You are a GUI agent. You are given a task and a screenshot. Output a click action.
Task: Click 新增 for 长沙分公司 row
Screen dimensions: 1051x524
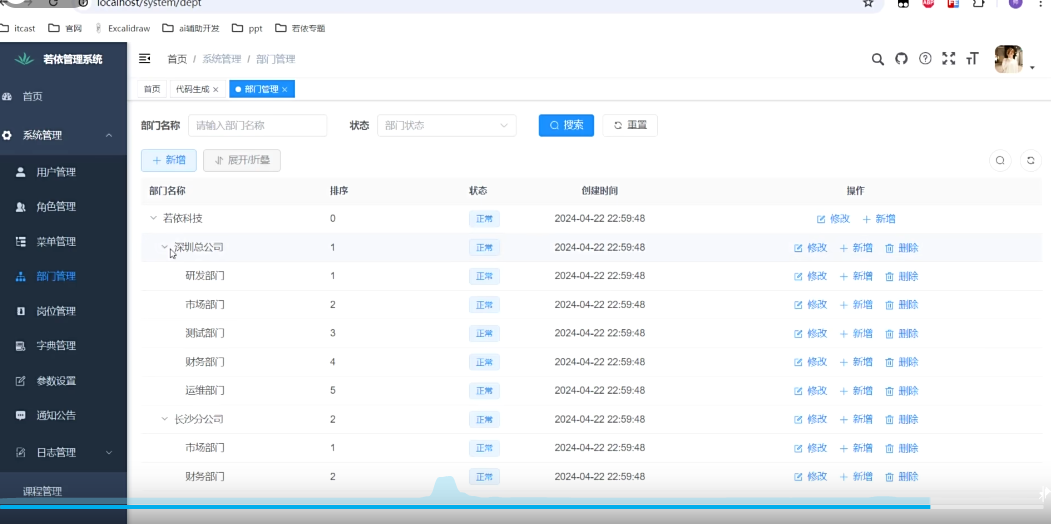point(856,419)
